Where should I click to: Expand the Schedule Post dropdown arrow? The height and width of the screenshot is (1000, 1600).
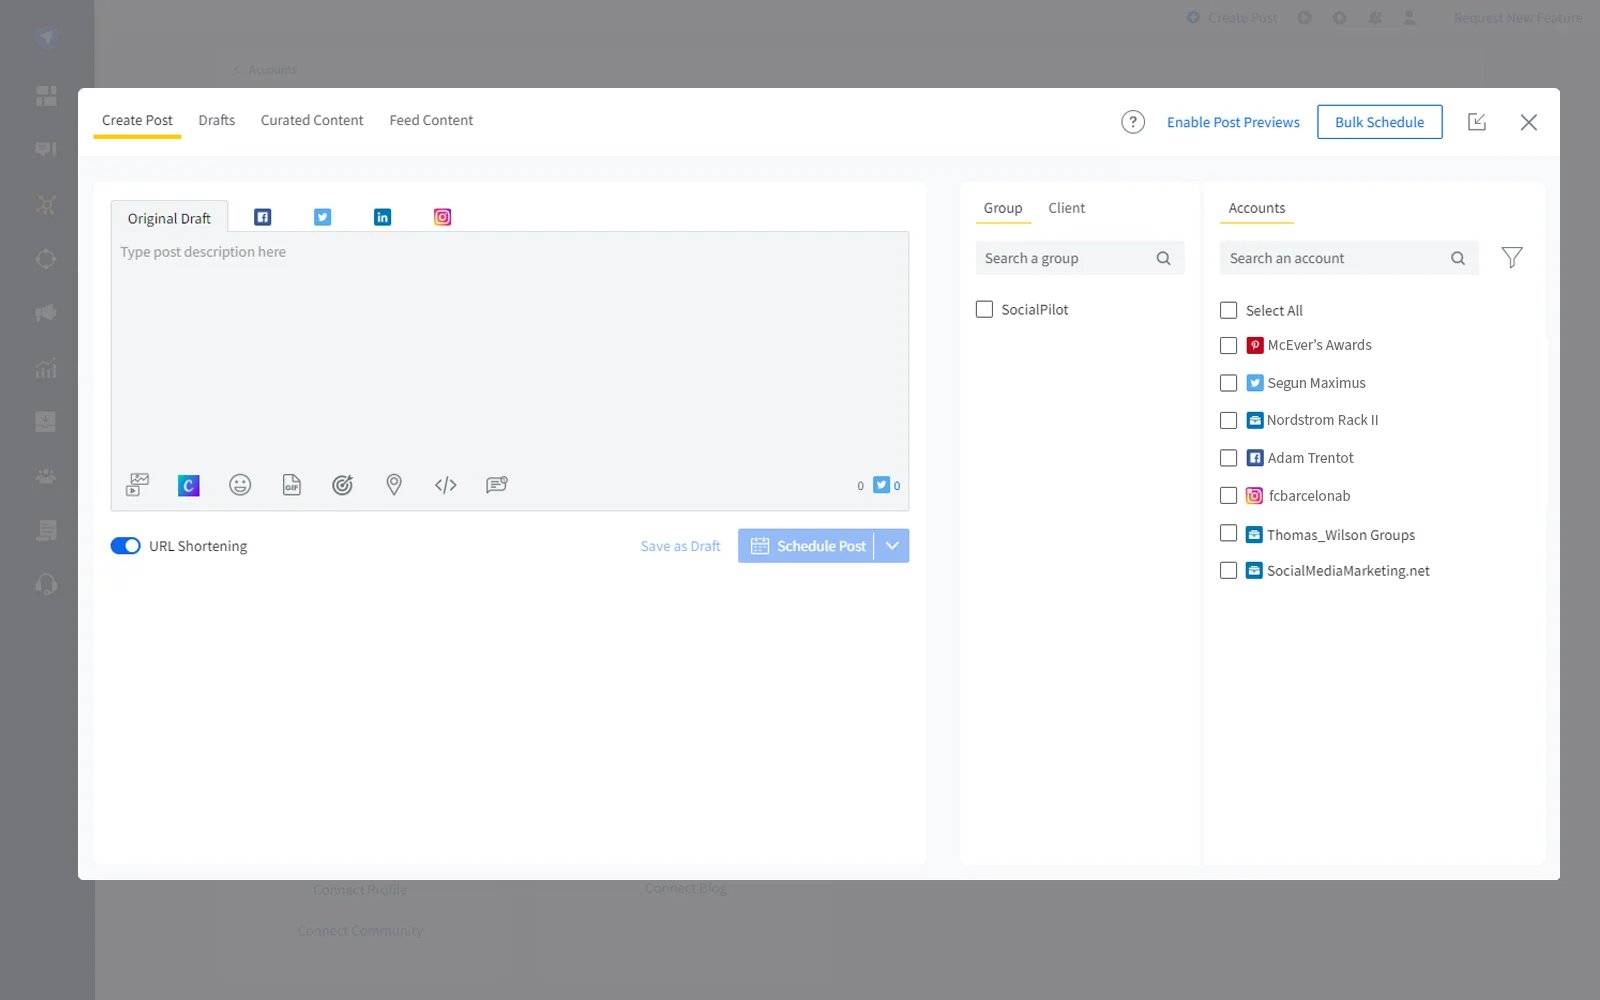tap(891, 545)
